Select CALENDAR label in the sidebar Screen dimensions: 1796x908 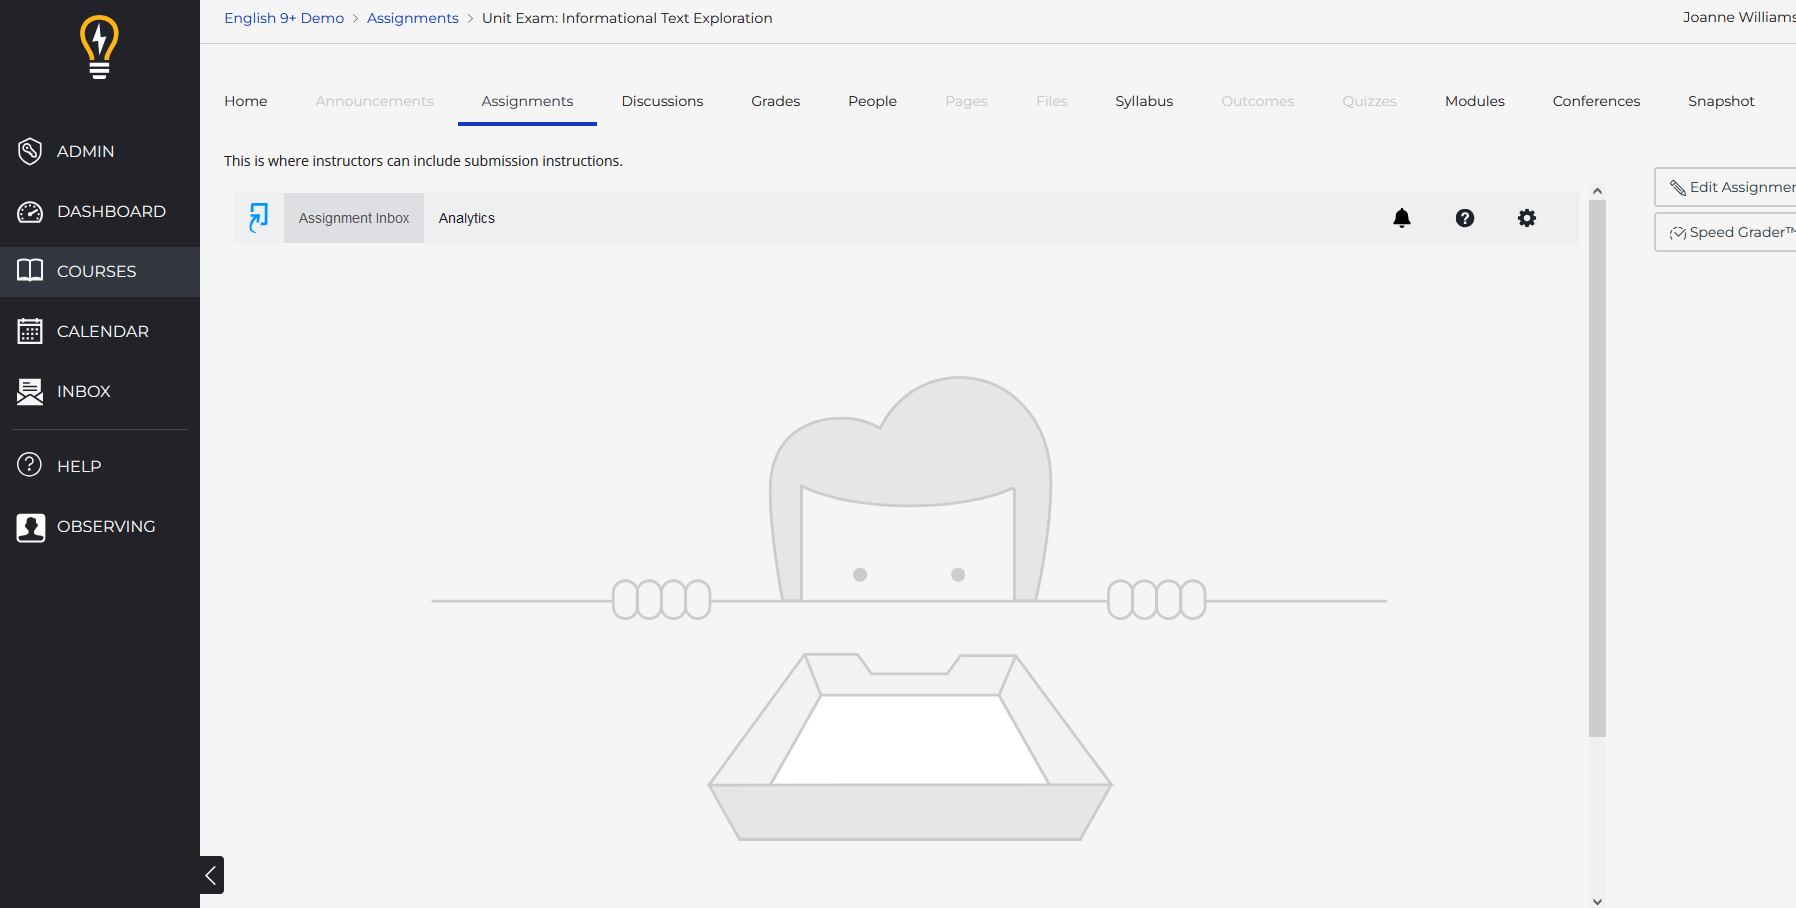pos(103,331)
